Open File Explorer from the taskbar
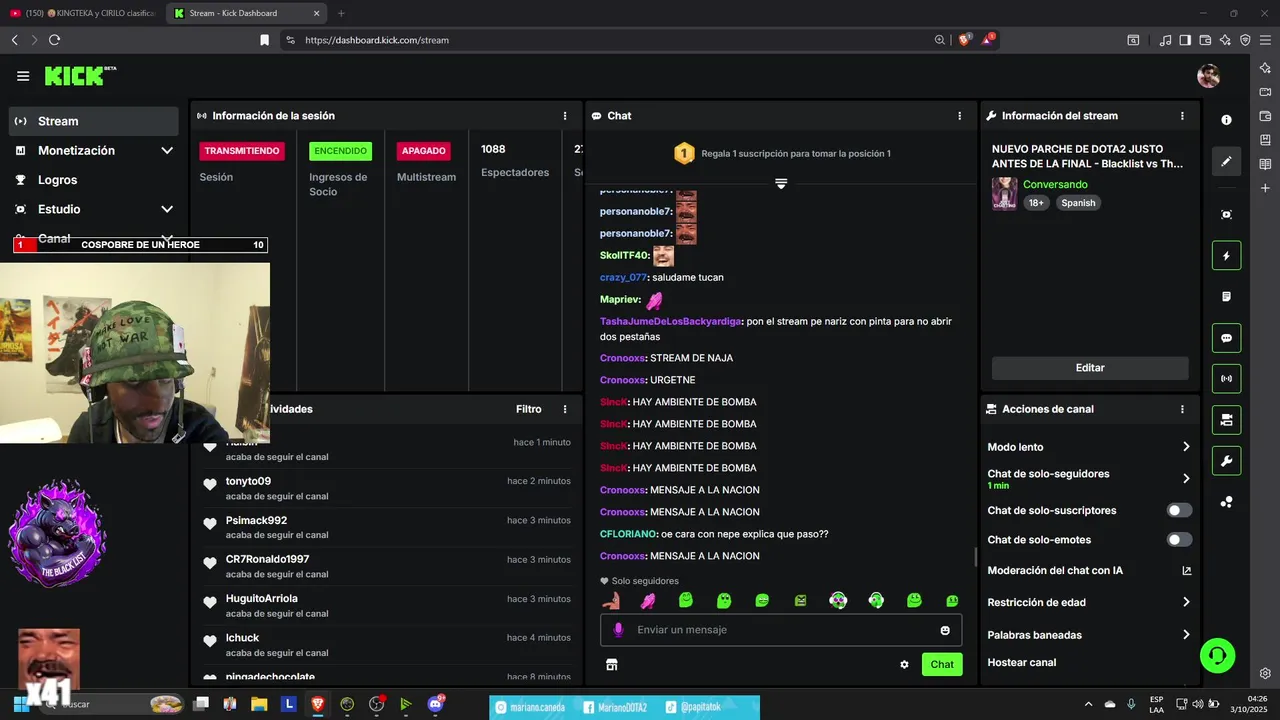 click(259, 704)
